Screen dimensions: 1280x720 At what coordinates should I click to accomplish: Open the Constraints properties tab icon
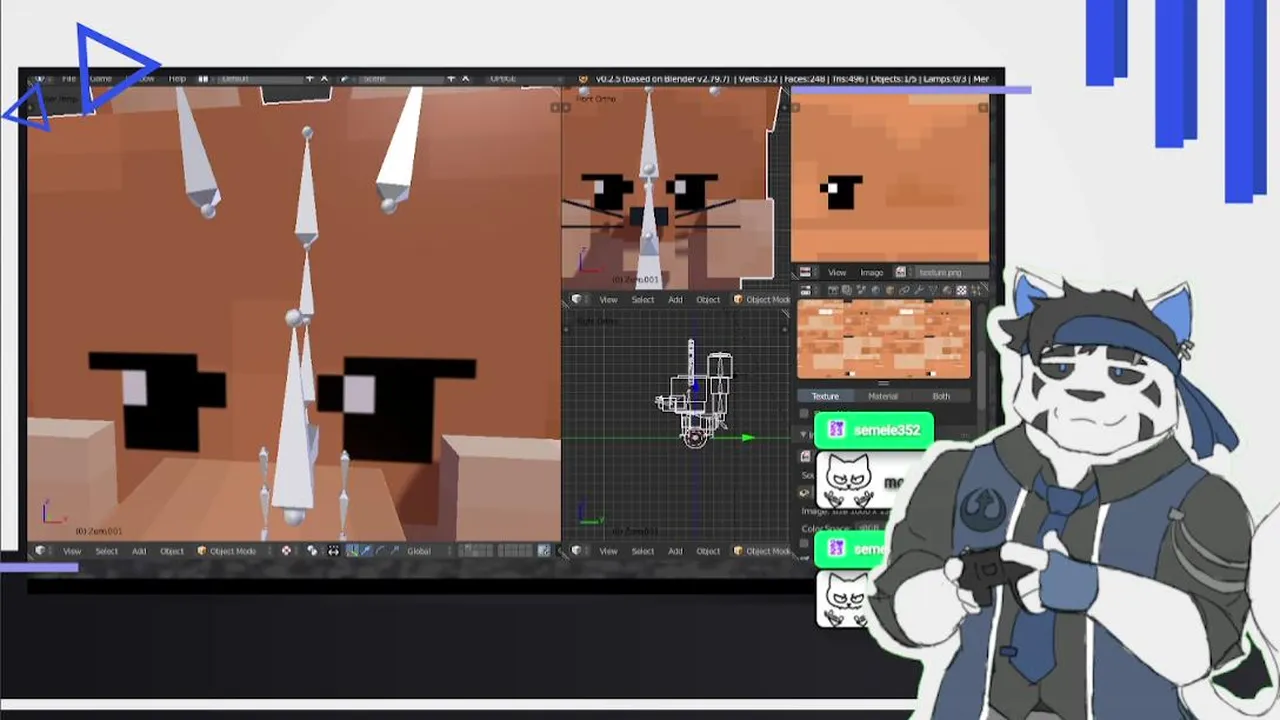(904, 290)
